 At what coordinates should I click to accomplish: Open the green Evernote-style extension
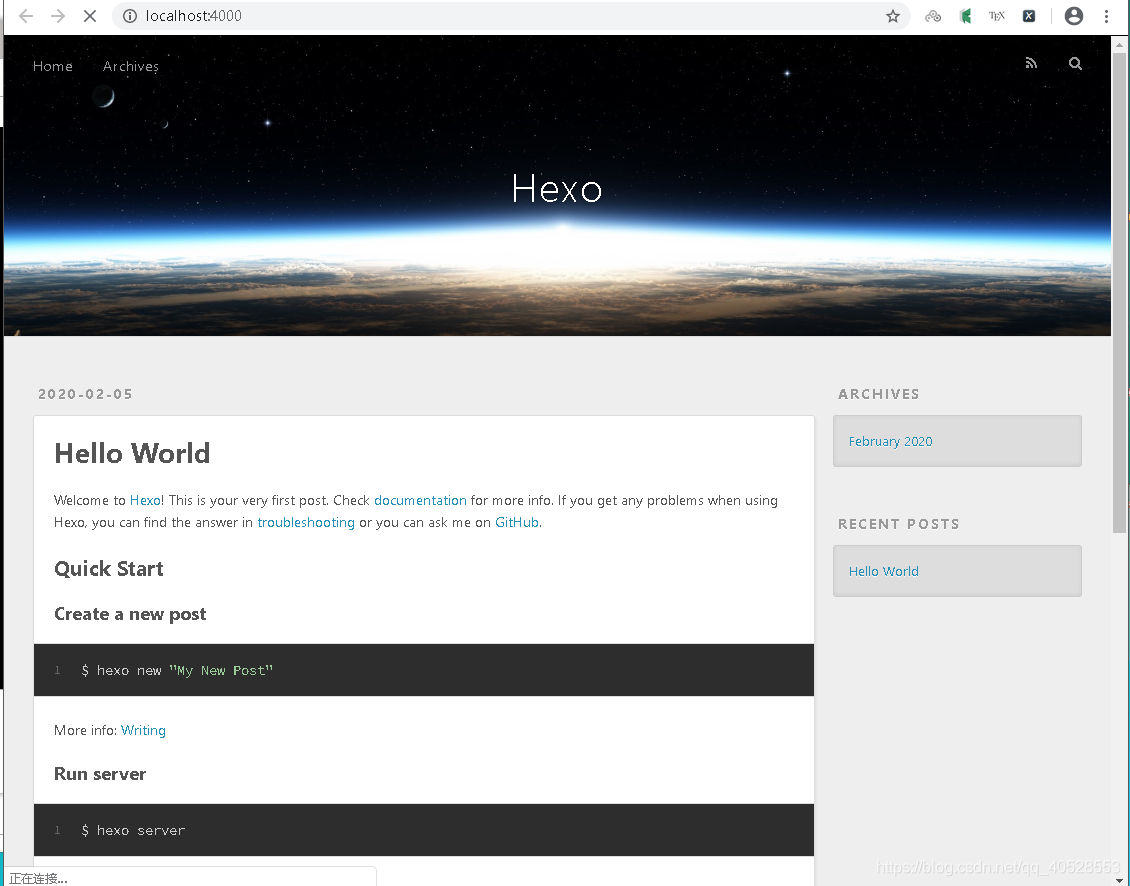[x=966, y=16]
